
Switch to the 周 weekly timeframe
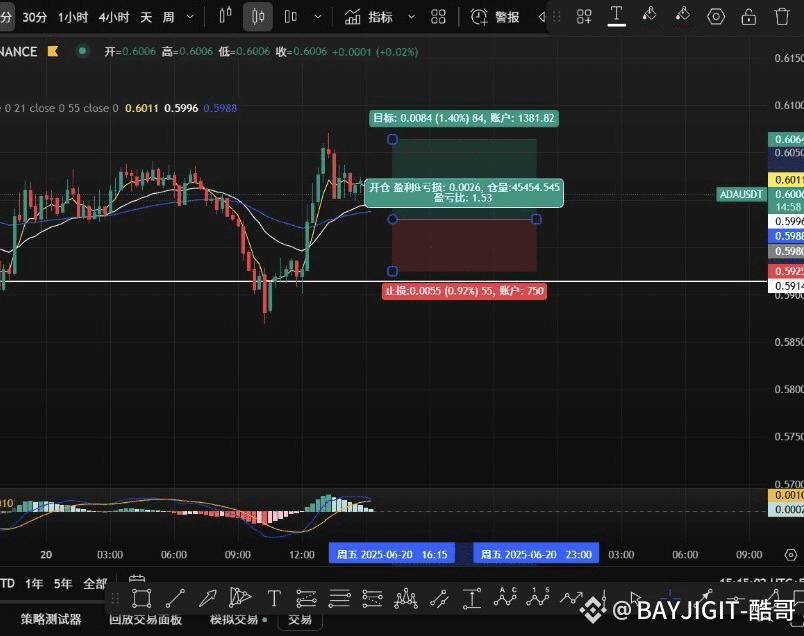pyautogui.click(x=168, y=17)
